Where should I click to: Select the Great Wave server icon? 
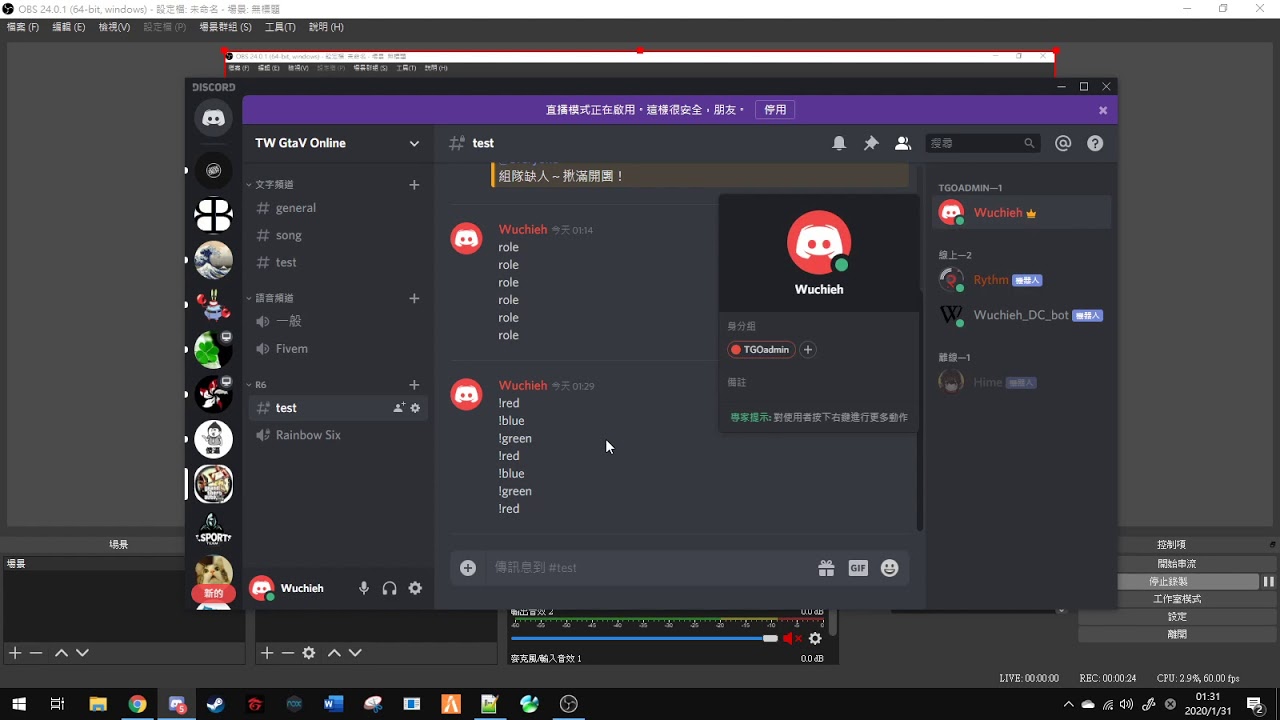click(x=213, y=260)
